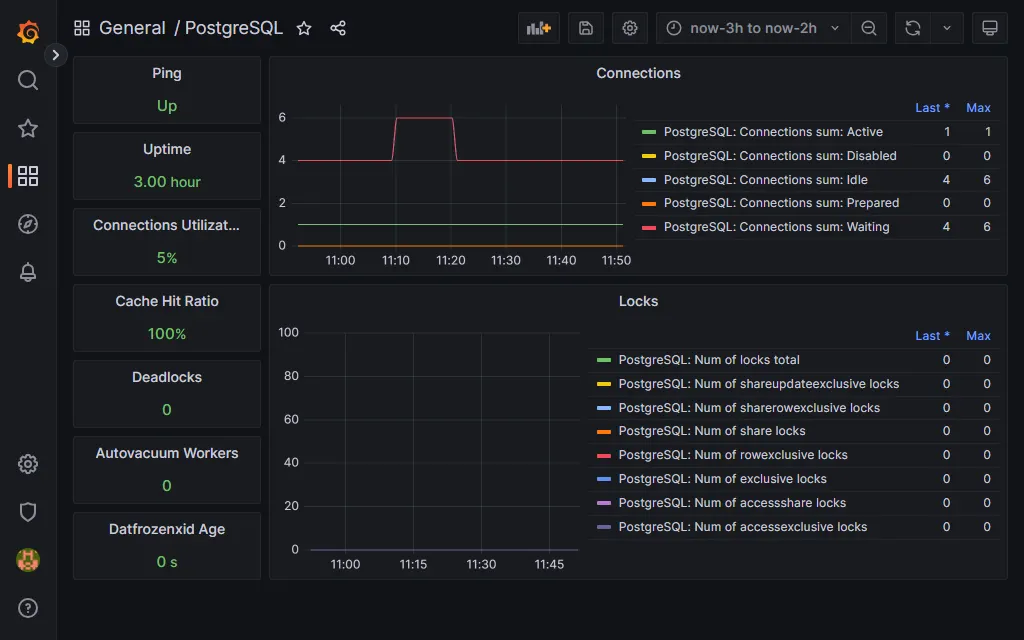Share the dashboard with share icon
1024x640 pixels.
point(338,28)
